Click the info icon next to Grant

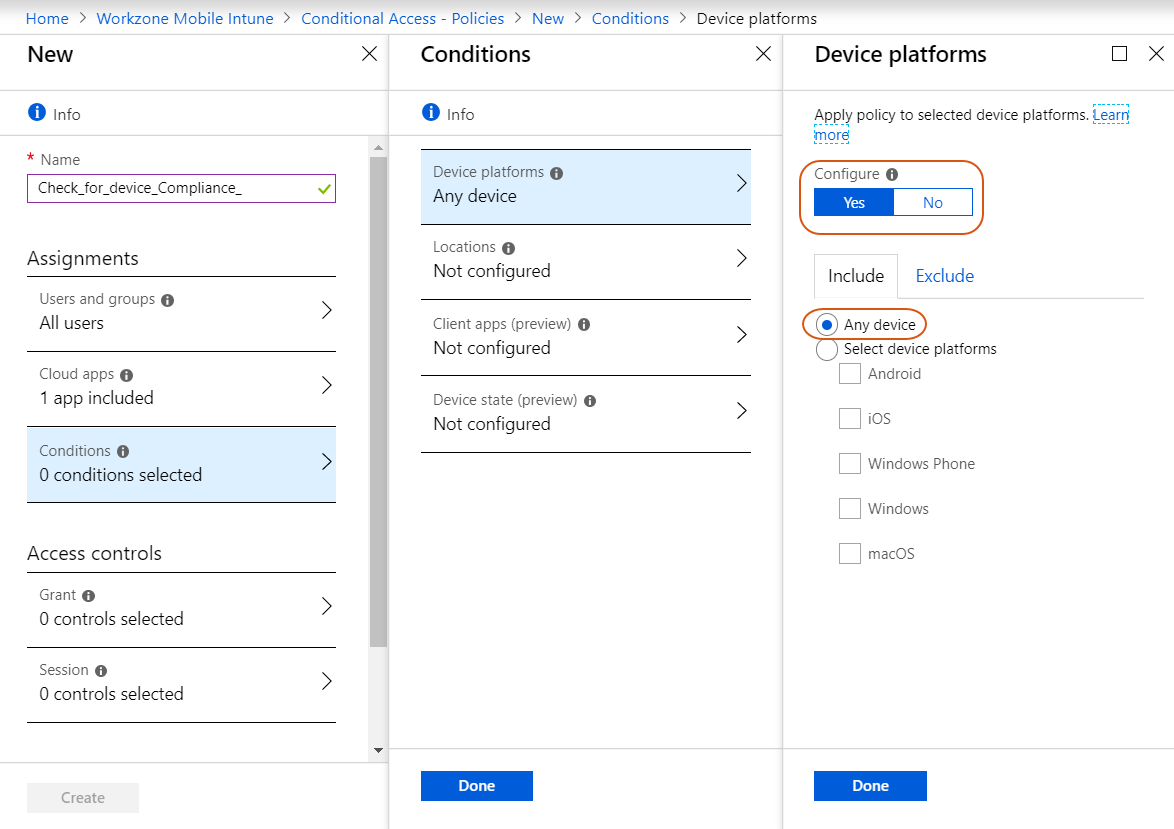tap(88, 596)
